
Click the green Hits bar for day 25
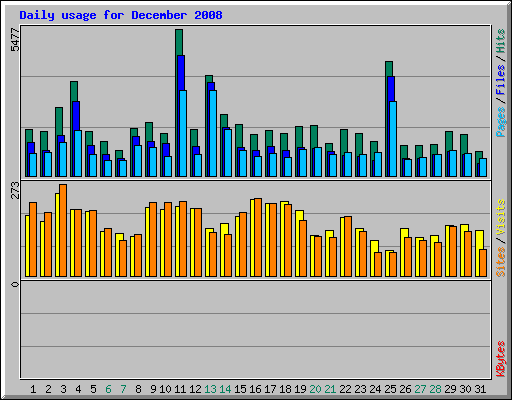[389, 69]
